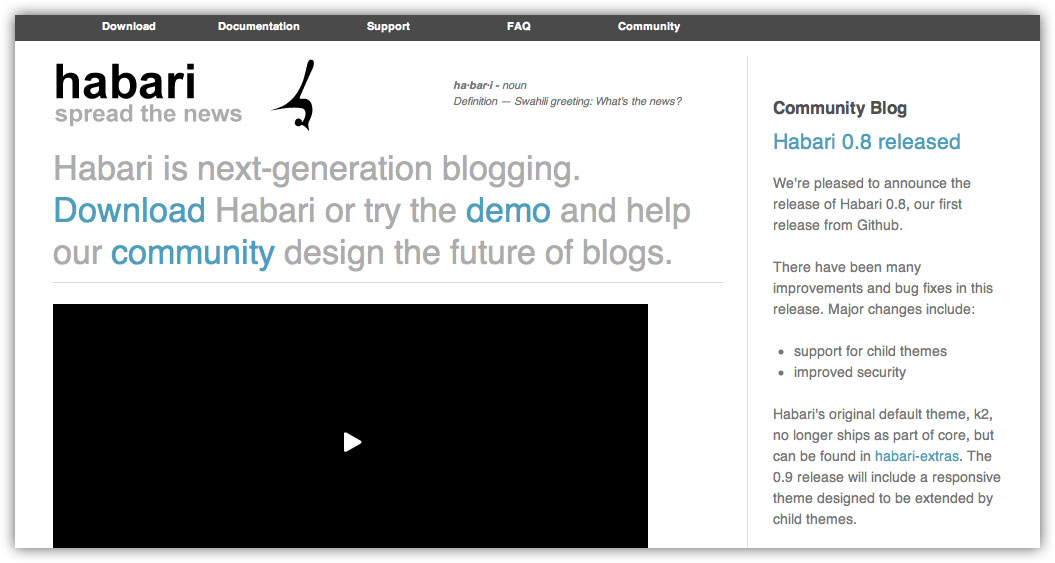Click the Community Blog heading
Image resolution: width=1055 pixels, height=563 pixels.
[840, 108]
